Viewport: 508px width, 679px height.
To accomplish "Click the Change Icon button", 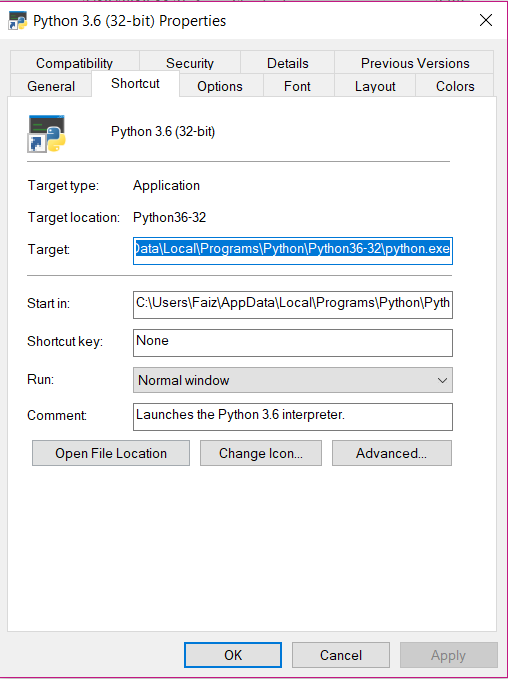I will click(261, 453).
